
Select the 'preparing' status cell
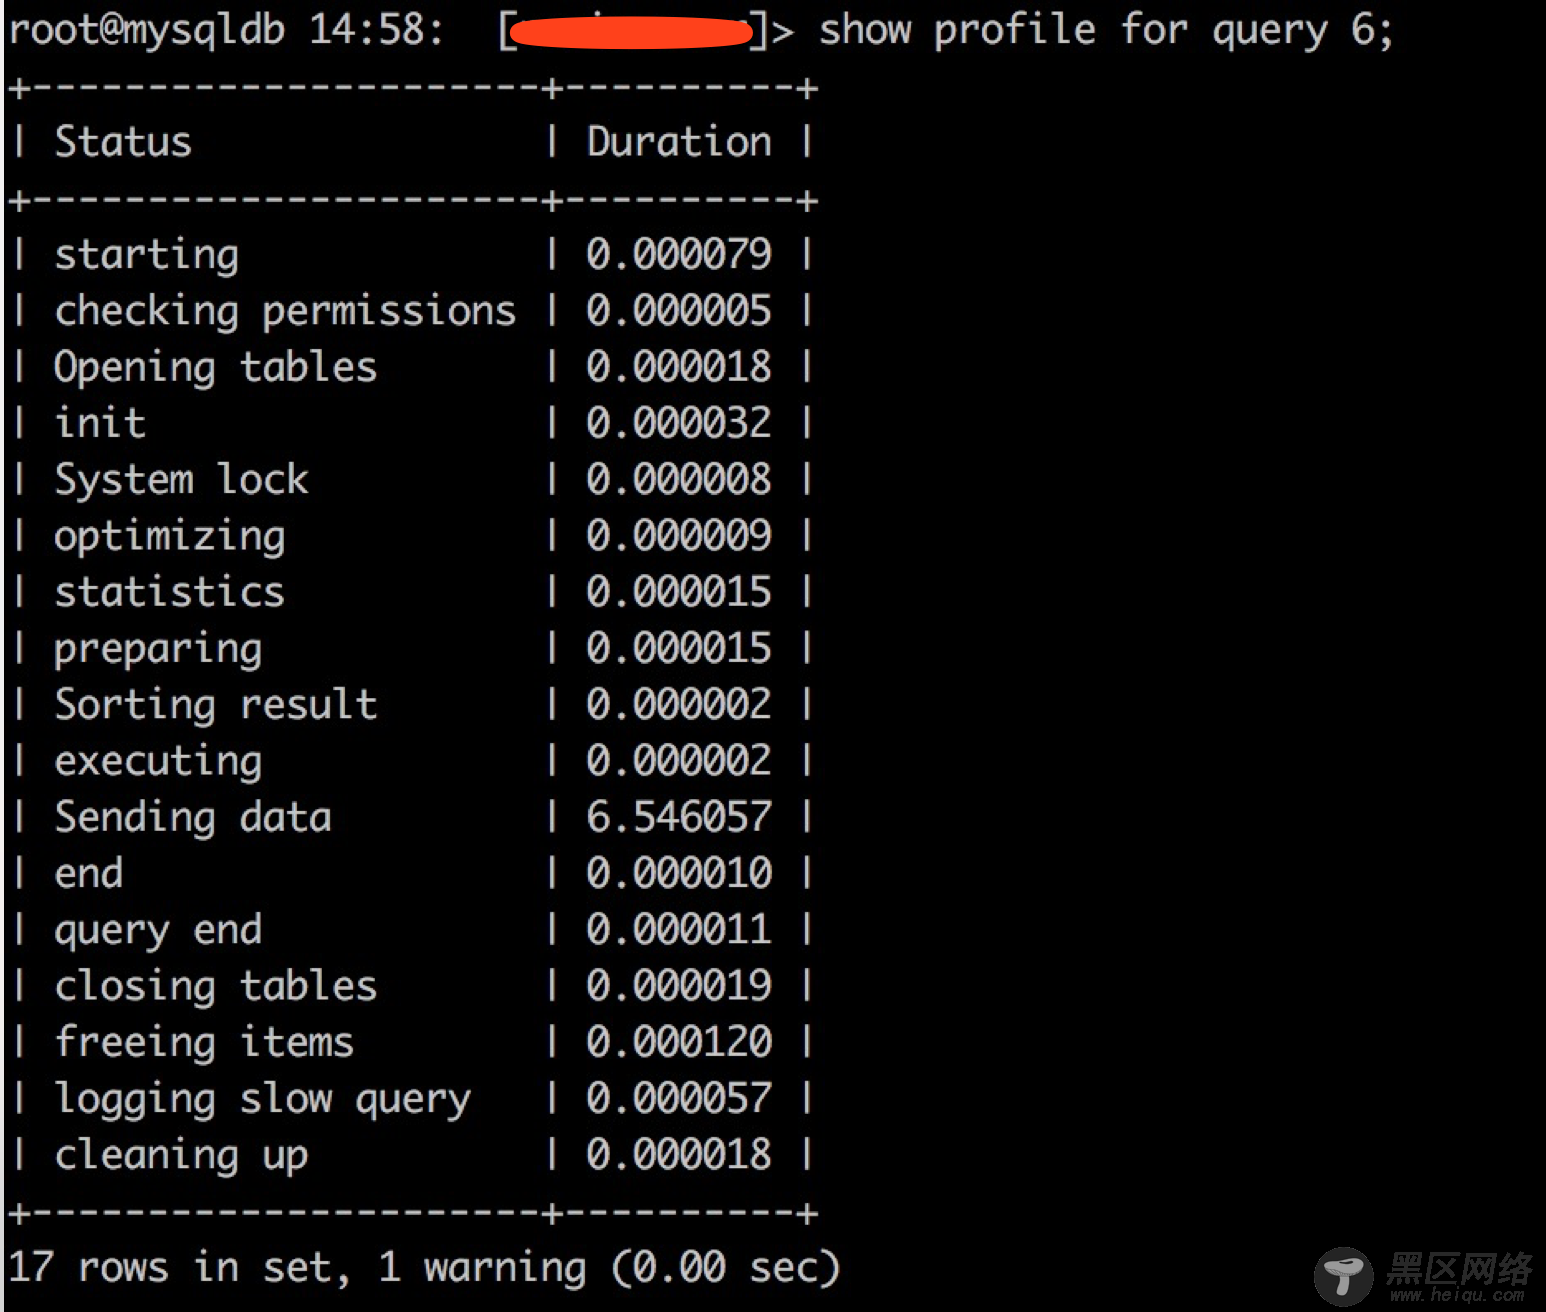[158, 648]
